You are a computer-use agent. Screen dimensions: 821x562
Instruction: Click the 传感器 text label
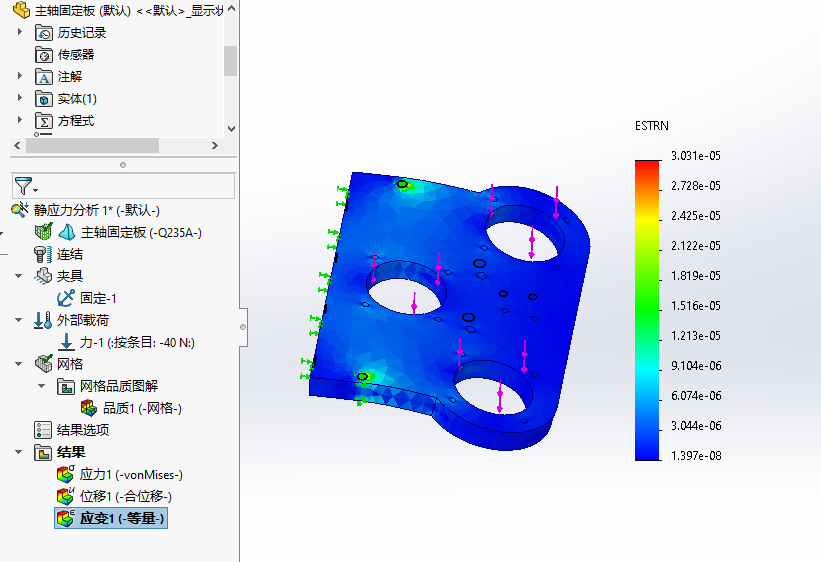click(76, 55)
